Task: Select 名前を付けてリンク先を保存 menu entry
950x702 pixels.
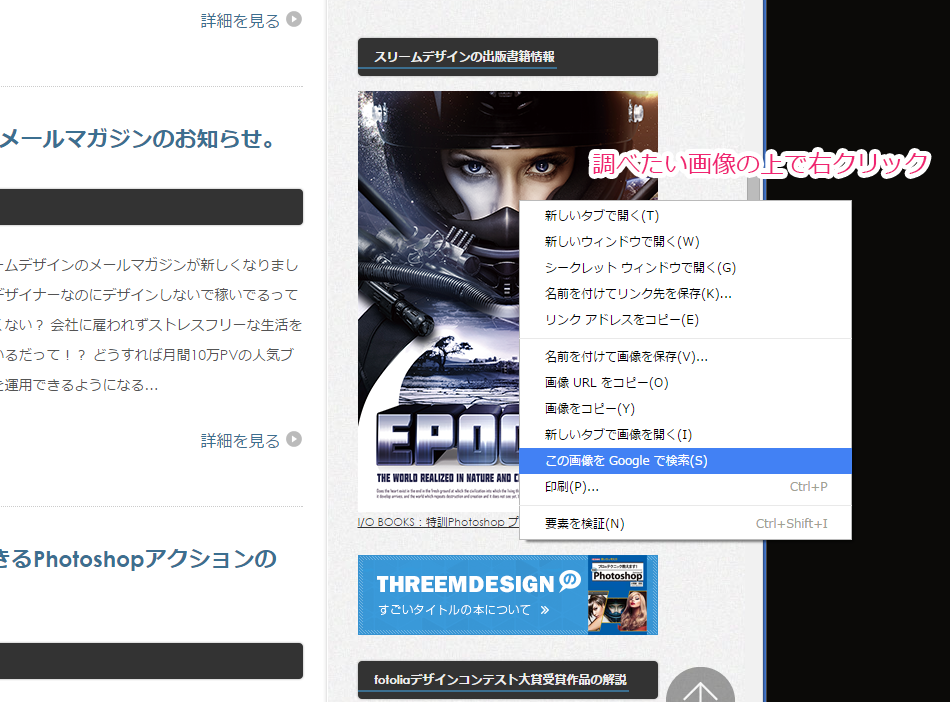Action: point(638,293)
